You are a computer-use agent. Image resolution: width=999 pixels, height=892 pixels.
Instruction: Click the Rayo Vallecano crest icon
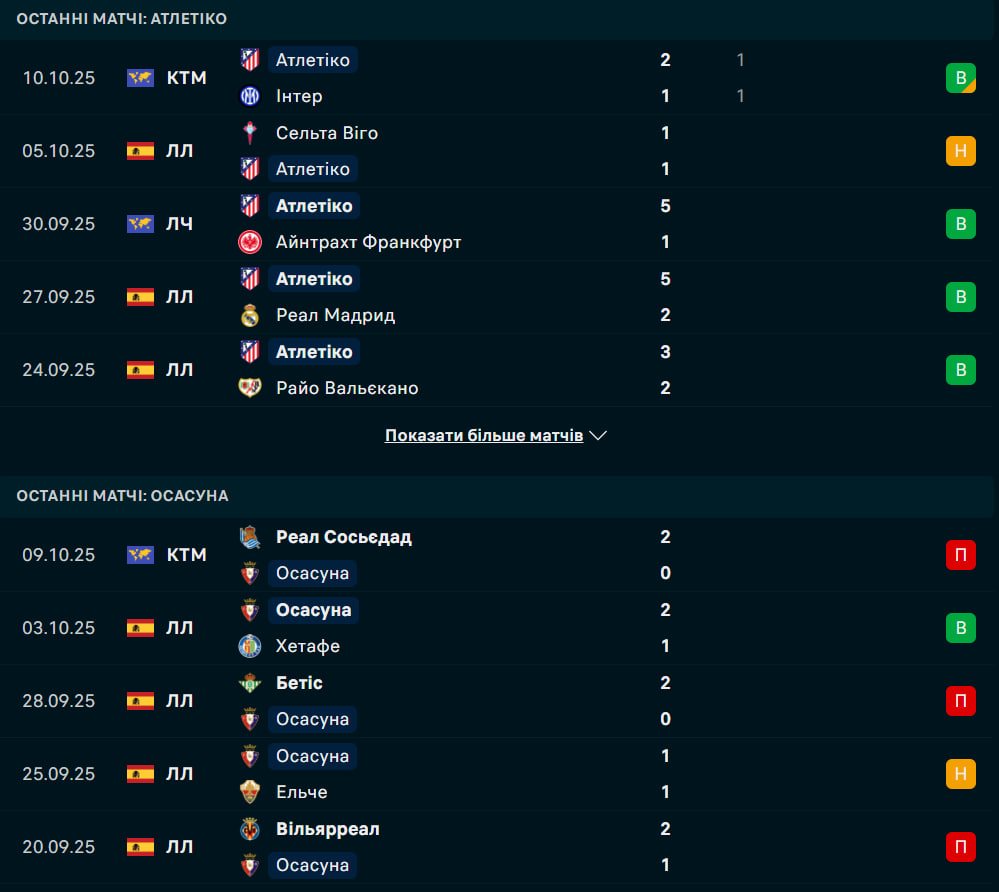[x=249, y=388]
